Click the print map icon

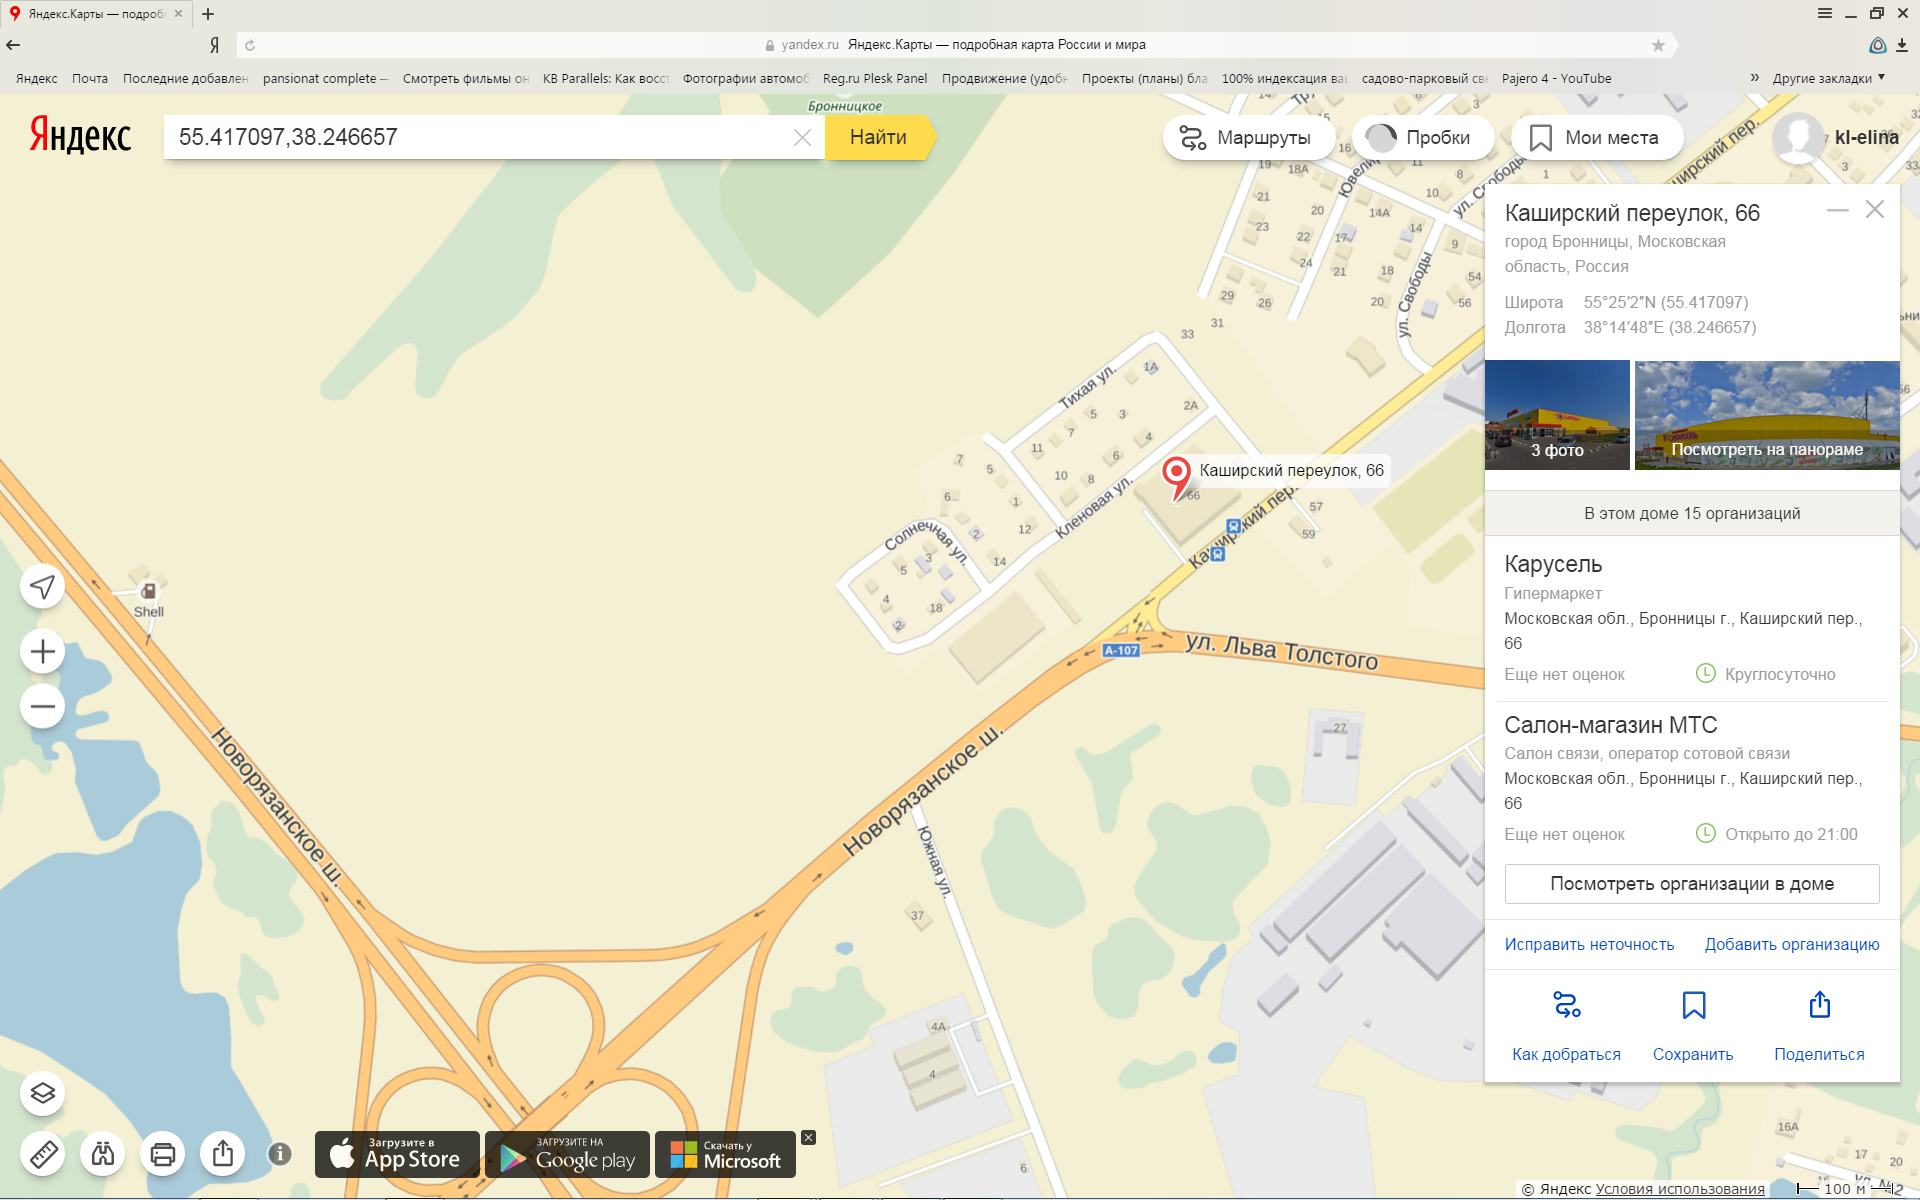(x=163, y=1154)
